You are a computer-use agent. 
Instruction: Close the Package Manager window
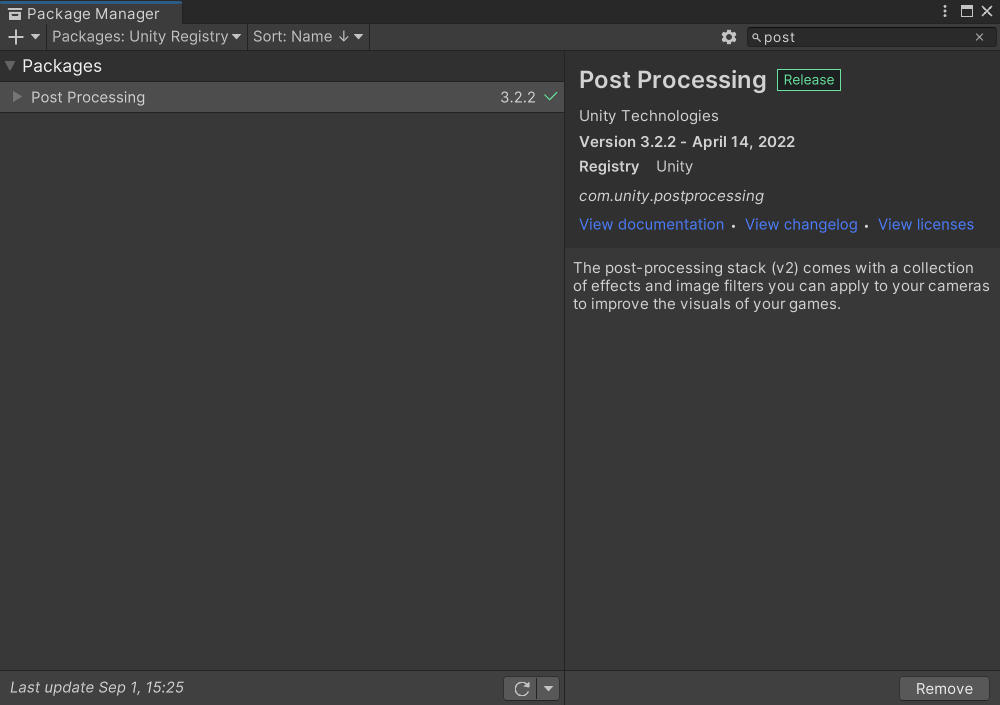click(987, 11)
